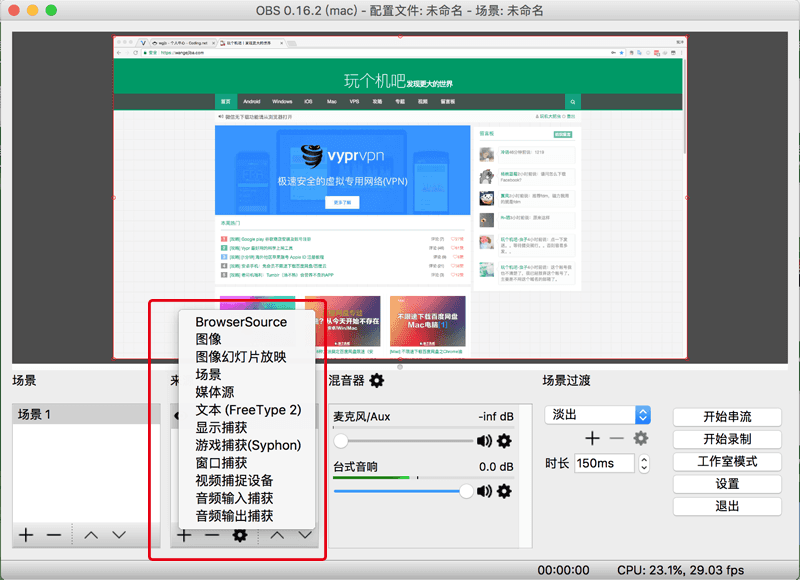Add a new scene with plus icon
The image size is (800, 580).
(x=25, y=535)
